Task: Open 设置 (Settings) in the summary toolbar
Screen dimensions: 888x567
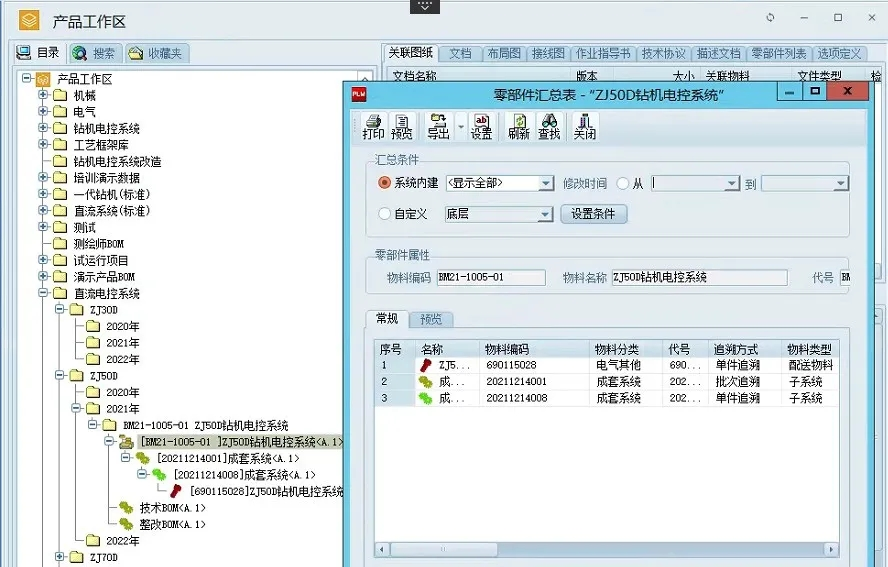Action: (x=481, y=126)
